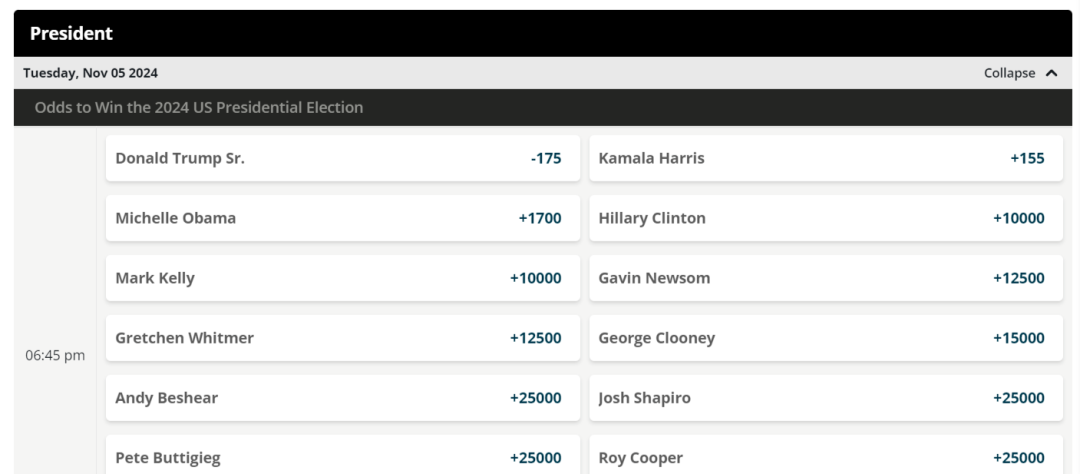The height and width of the screenshot is (474, 1080).
Task: Click the 06:45 pm event time
Action: point(55,356)
